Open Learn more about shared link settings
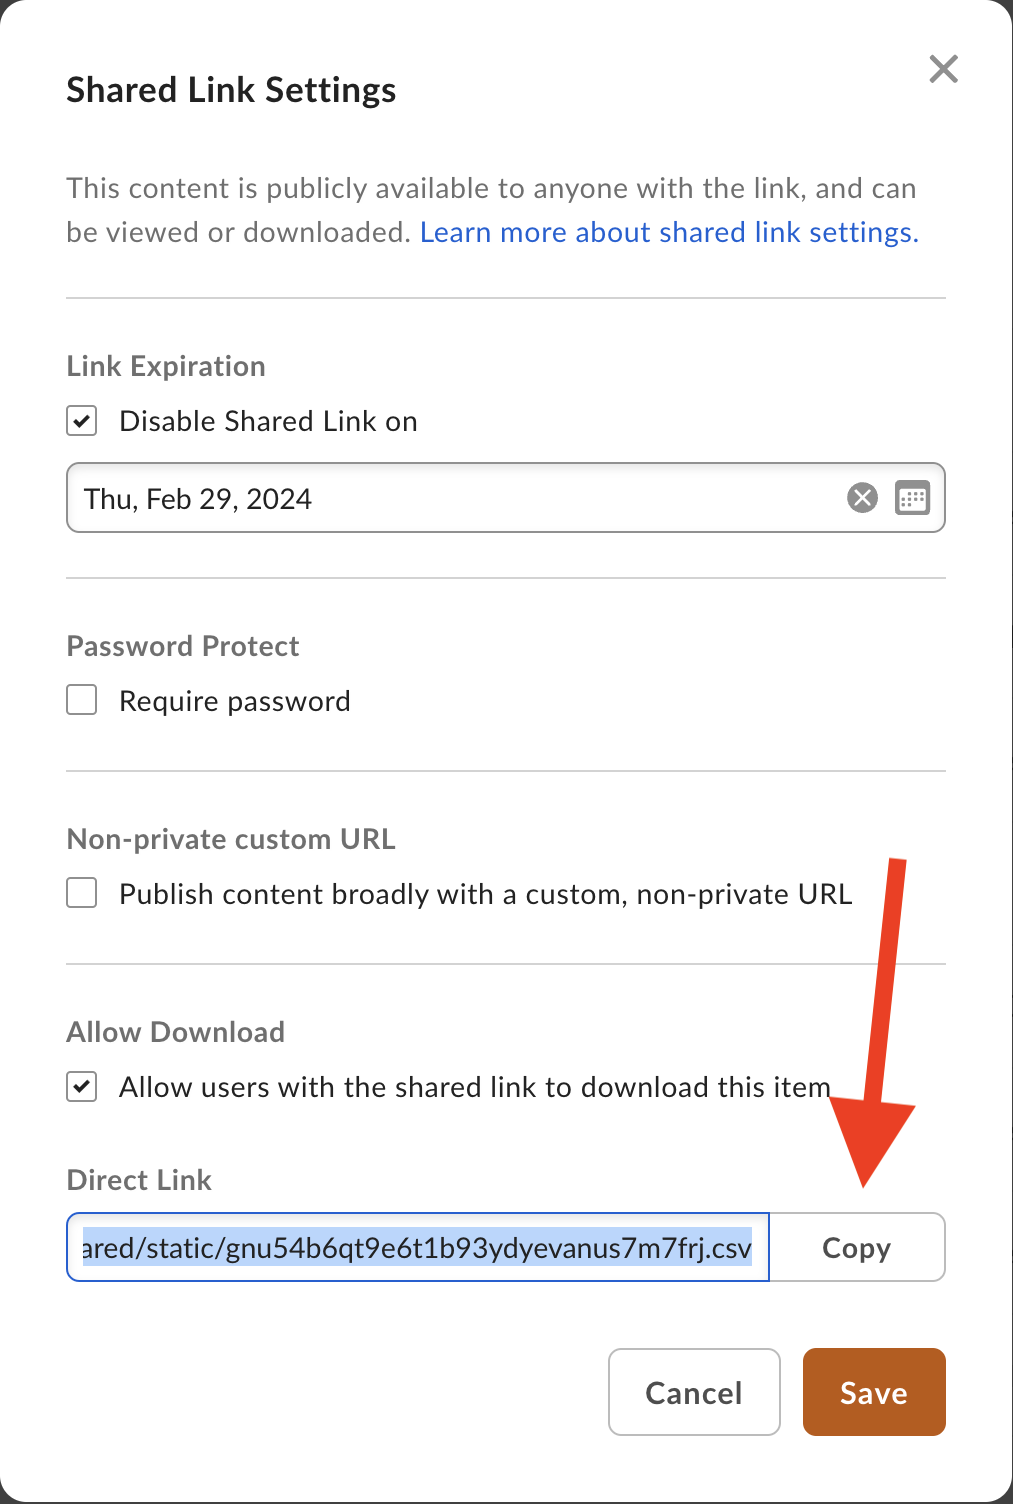The height and width of the screenshot is (1504, 1013). 668,232
